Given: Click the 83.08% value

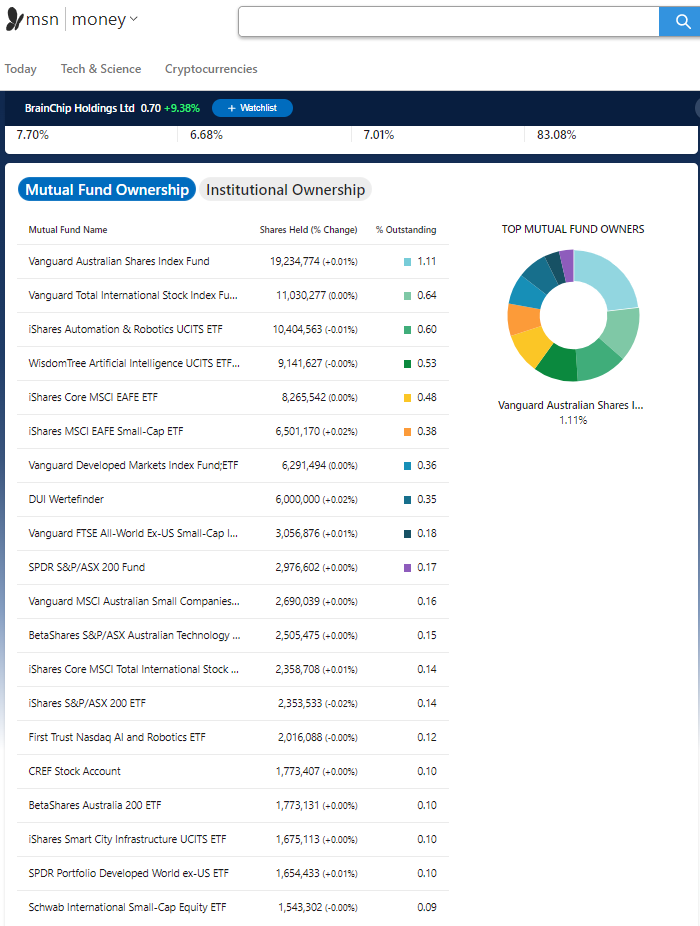Looking at the screenshot, I should pos(556,135).
